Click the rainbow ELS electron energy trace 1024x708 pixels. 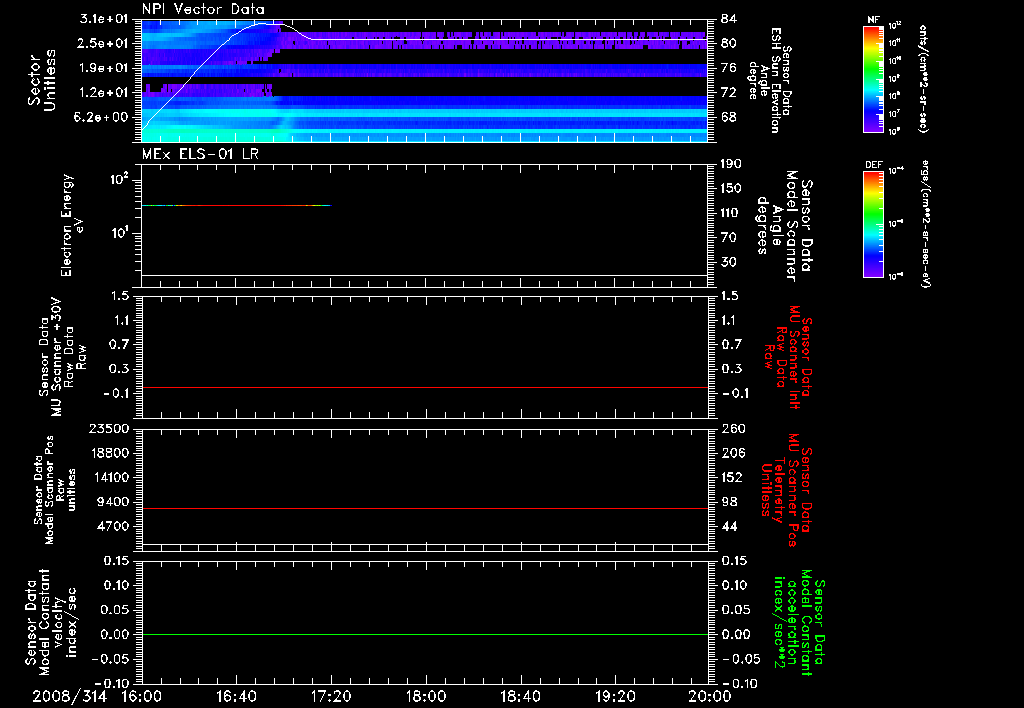[236, 206]
